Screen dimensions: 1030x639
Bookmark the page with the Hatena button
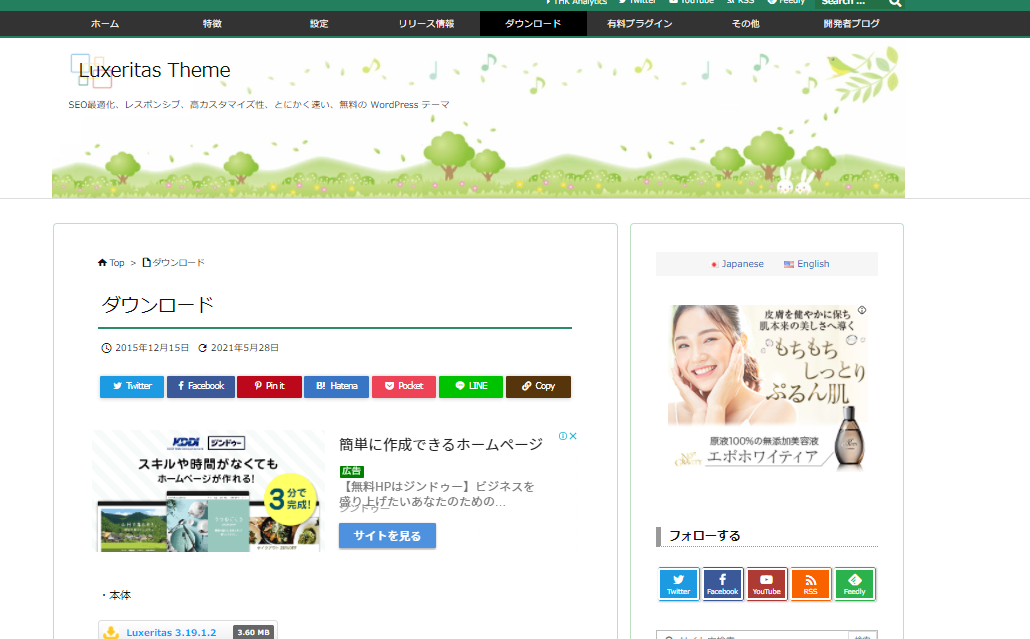336,386
